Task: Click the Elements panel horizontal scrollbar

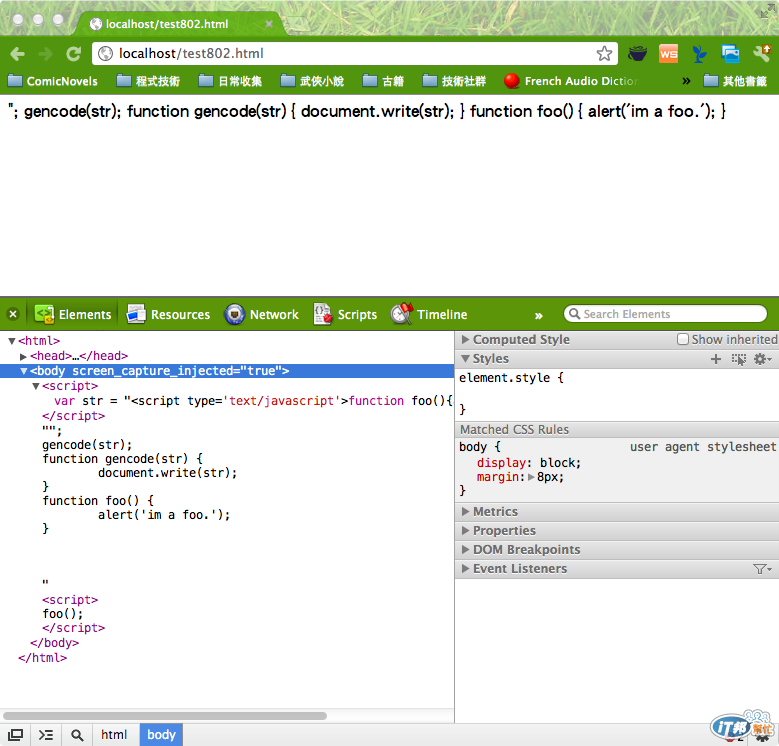Action: [x=165, y=716]
